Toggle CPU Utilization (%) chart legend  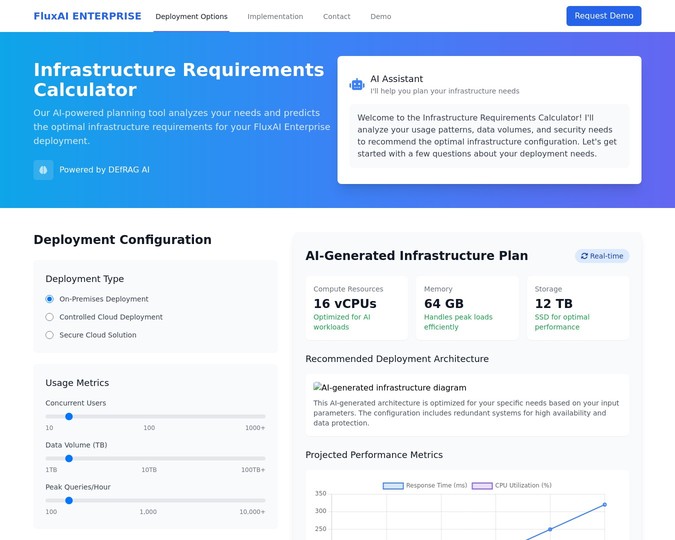click(x=512, y=485)
